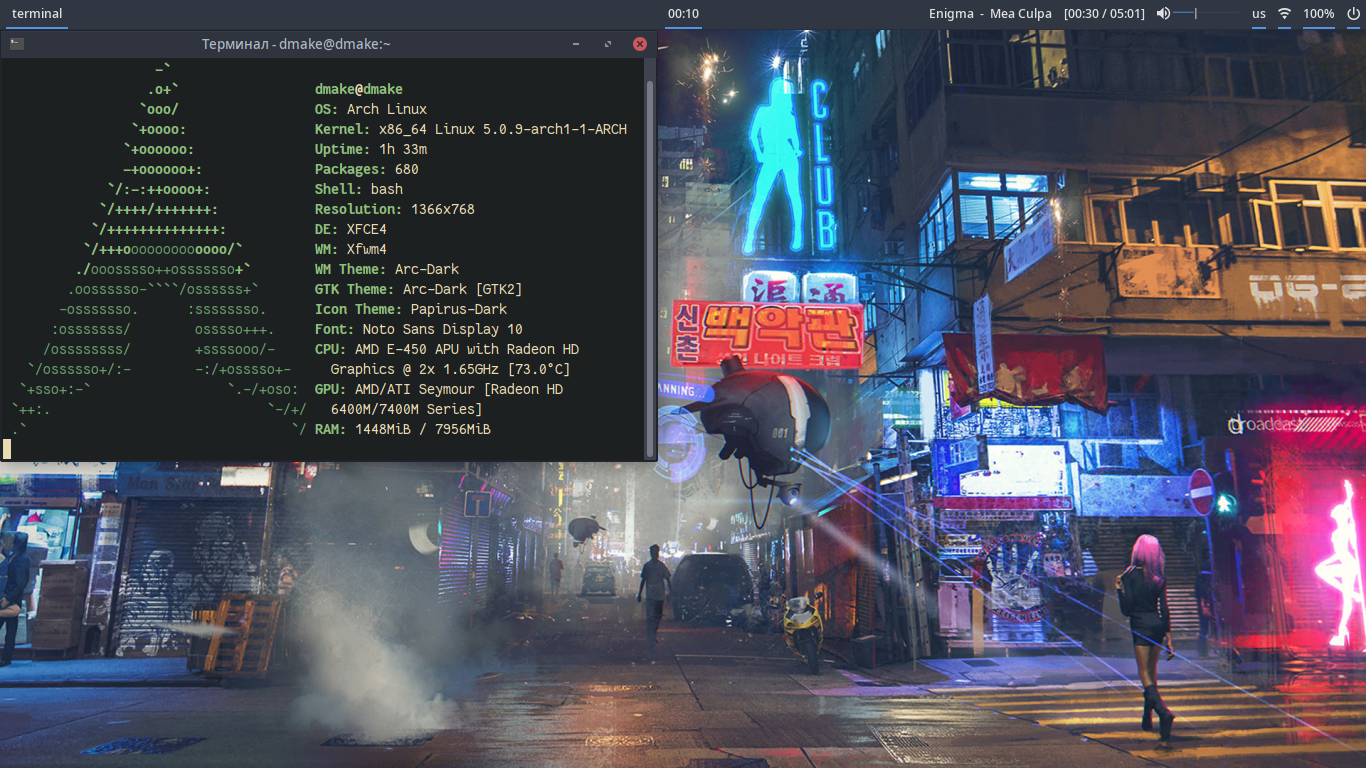Click the 'OS: Arch Linux' line
This screenshot has width=1366, height=768.
[371, 109]
